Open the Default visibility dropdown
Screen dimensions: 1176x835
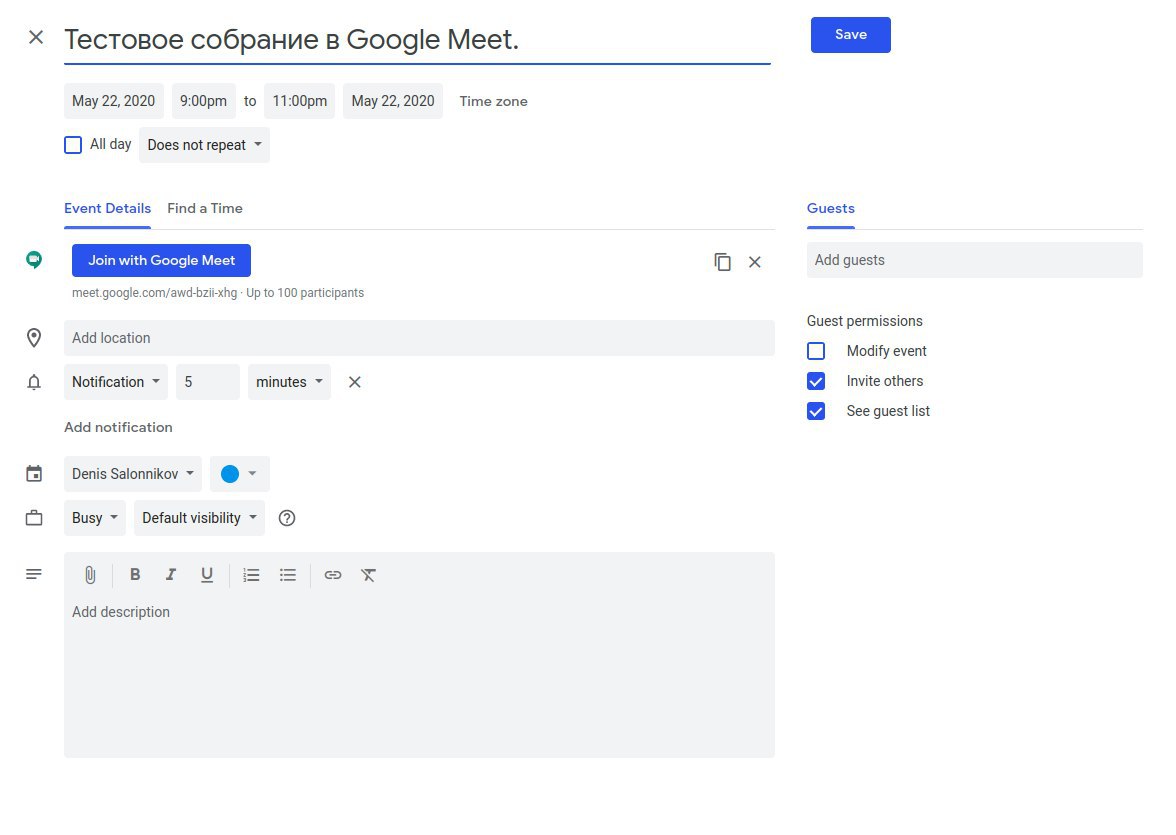(200, 518)
